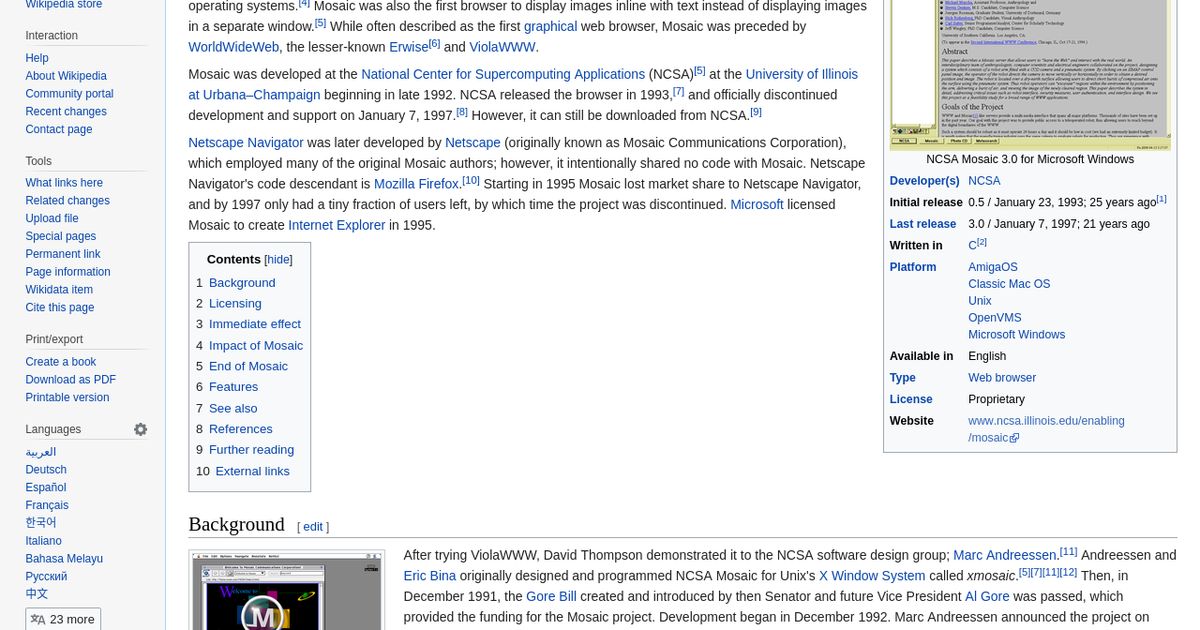This screenshot has height=630, width=1200.
Task: Open the Netscape Navigator article link
Action: pyautogui.click(x=245, y=142)
